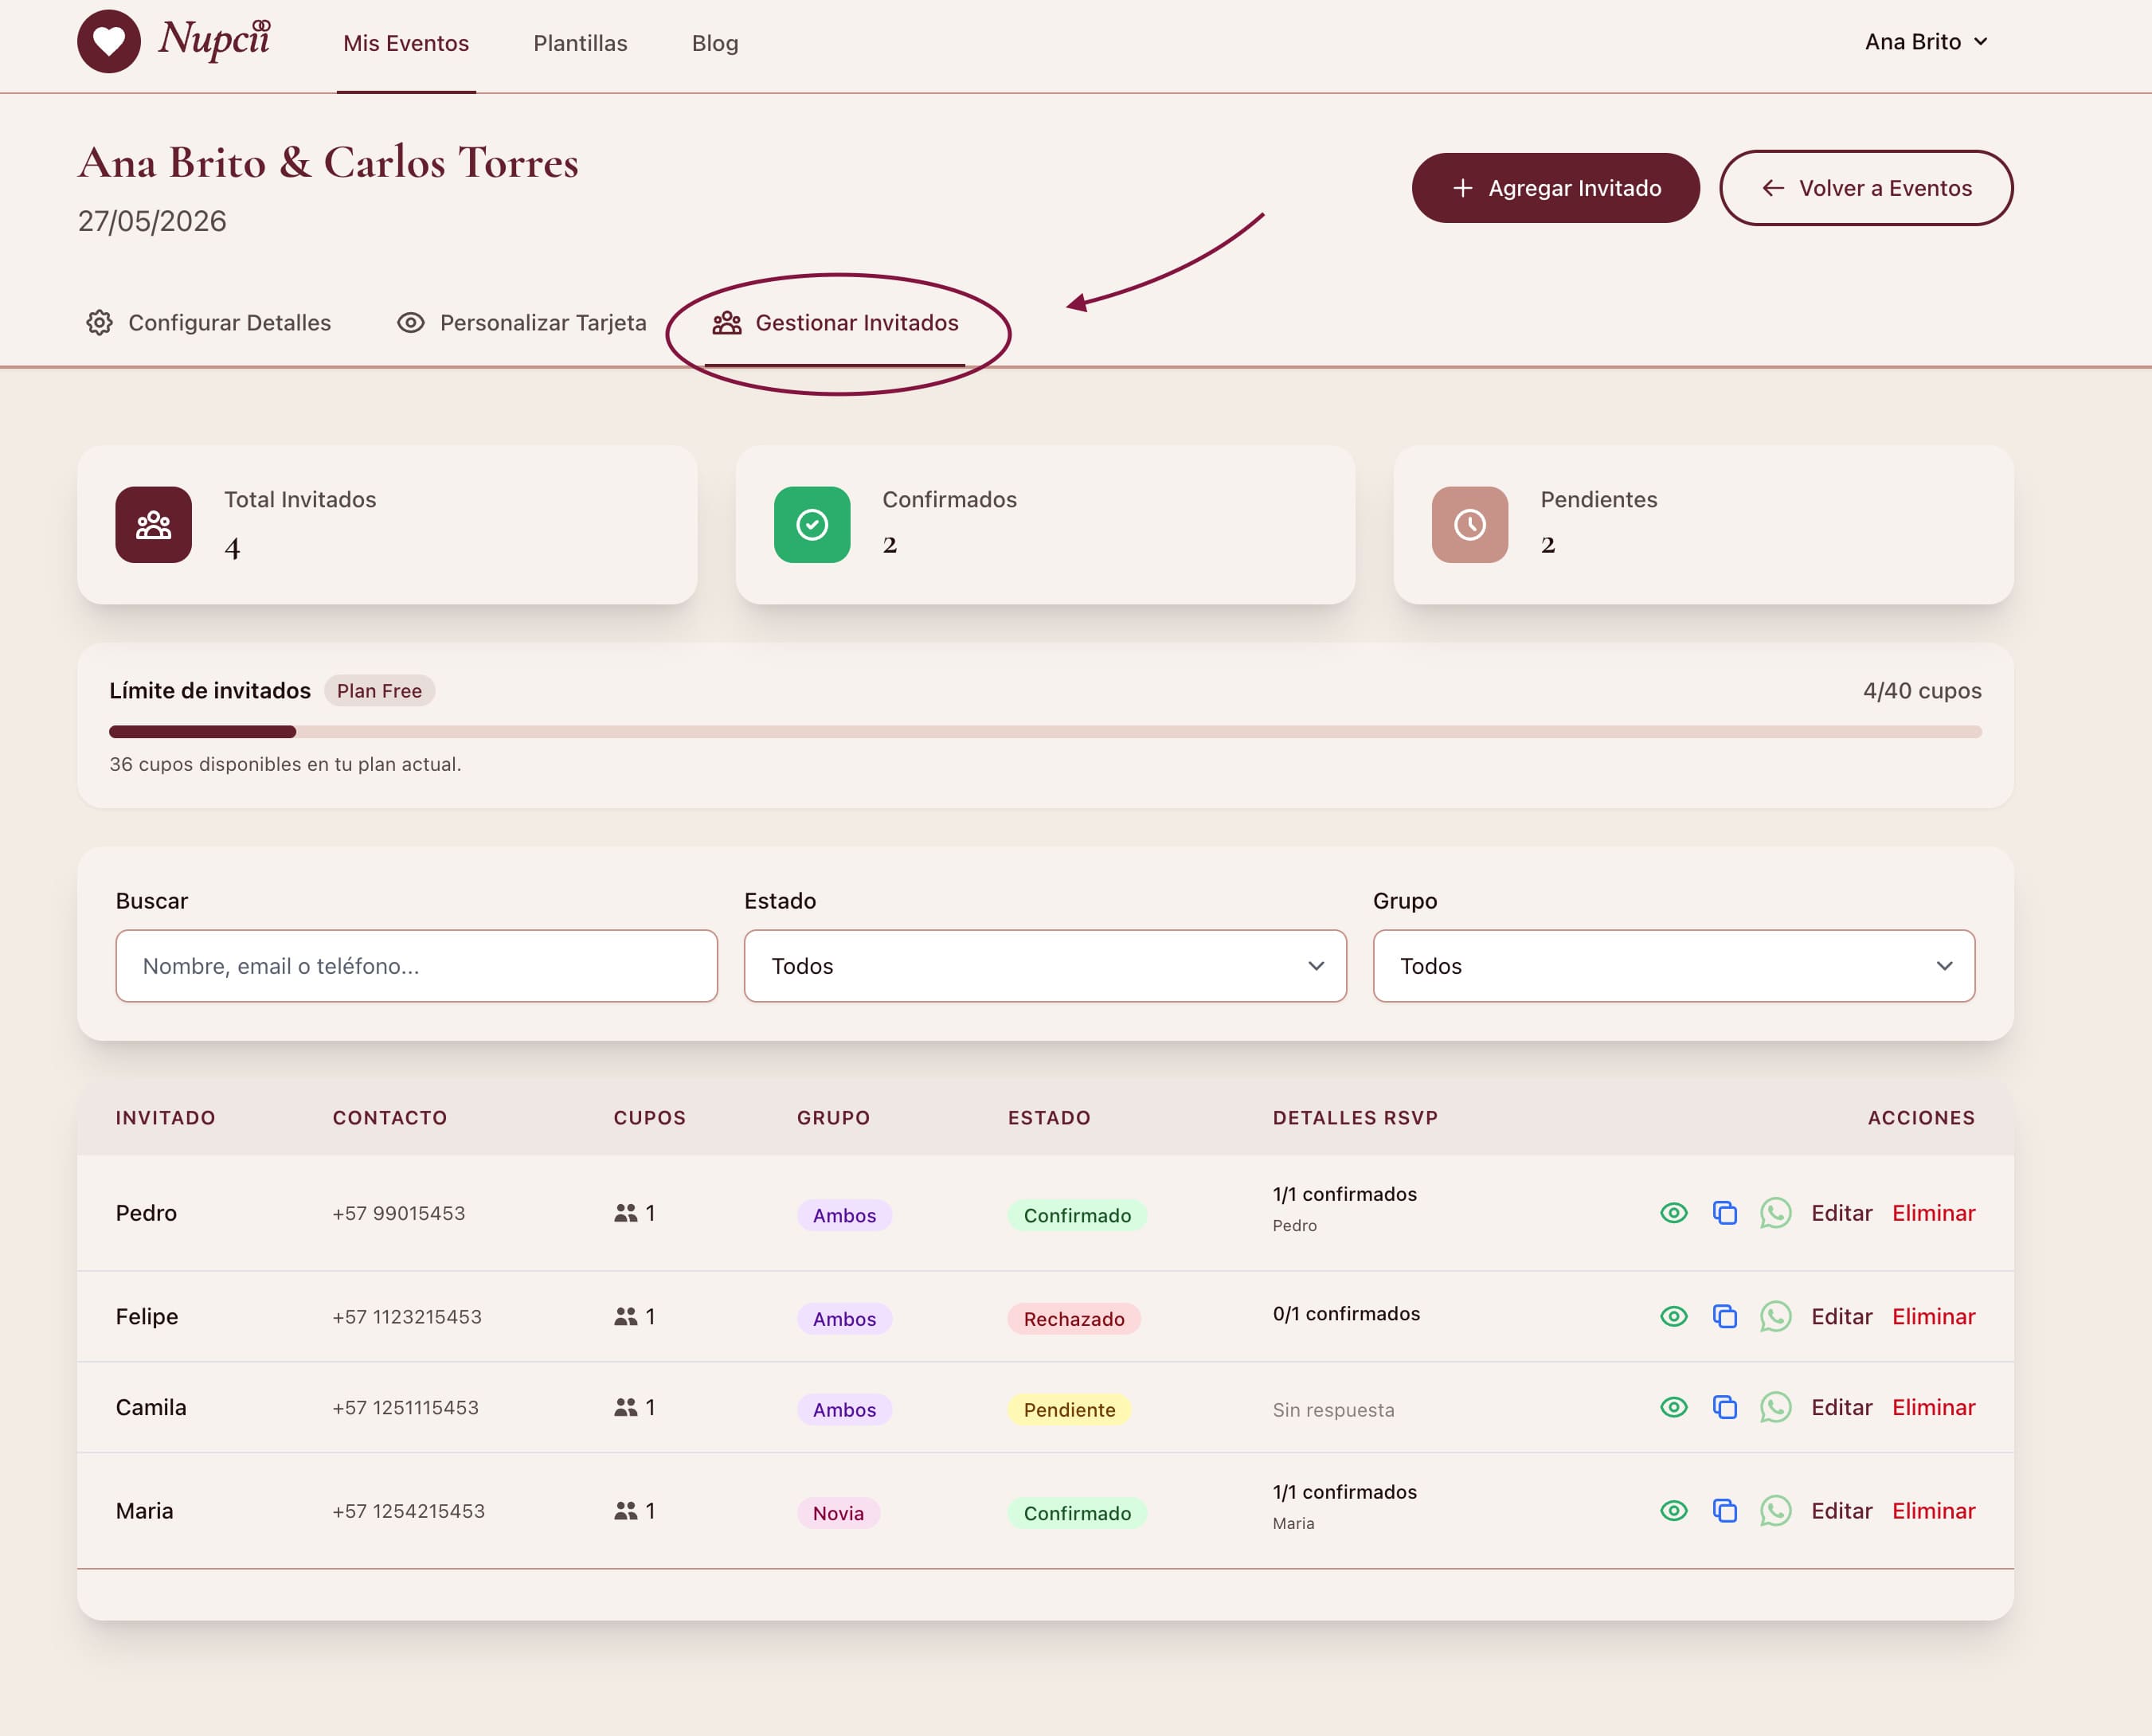Send WhatsApp message to Felipe
Image resolution: width=2152 pixels, height=1736 pixels.
coord(1775,1316)
